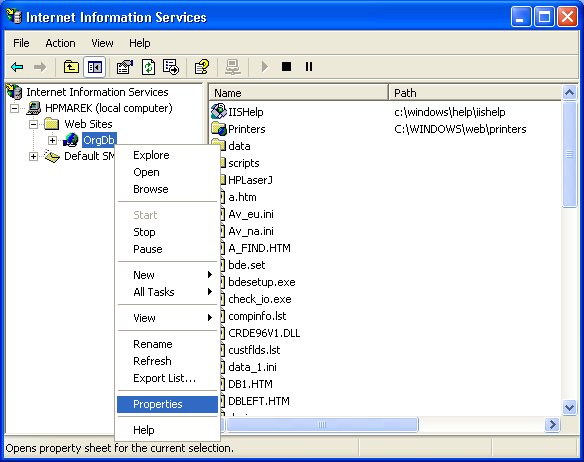Click the horizontal scrollbar thumb

(x=322, y=425)
